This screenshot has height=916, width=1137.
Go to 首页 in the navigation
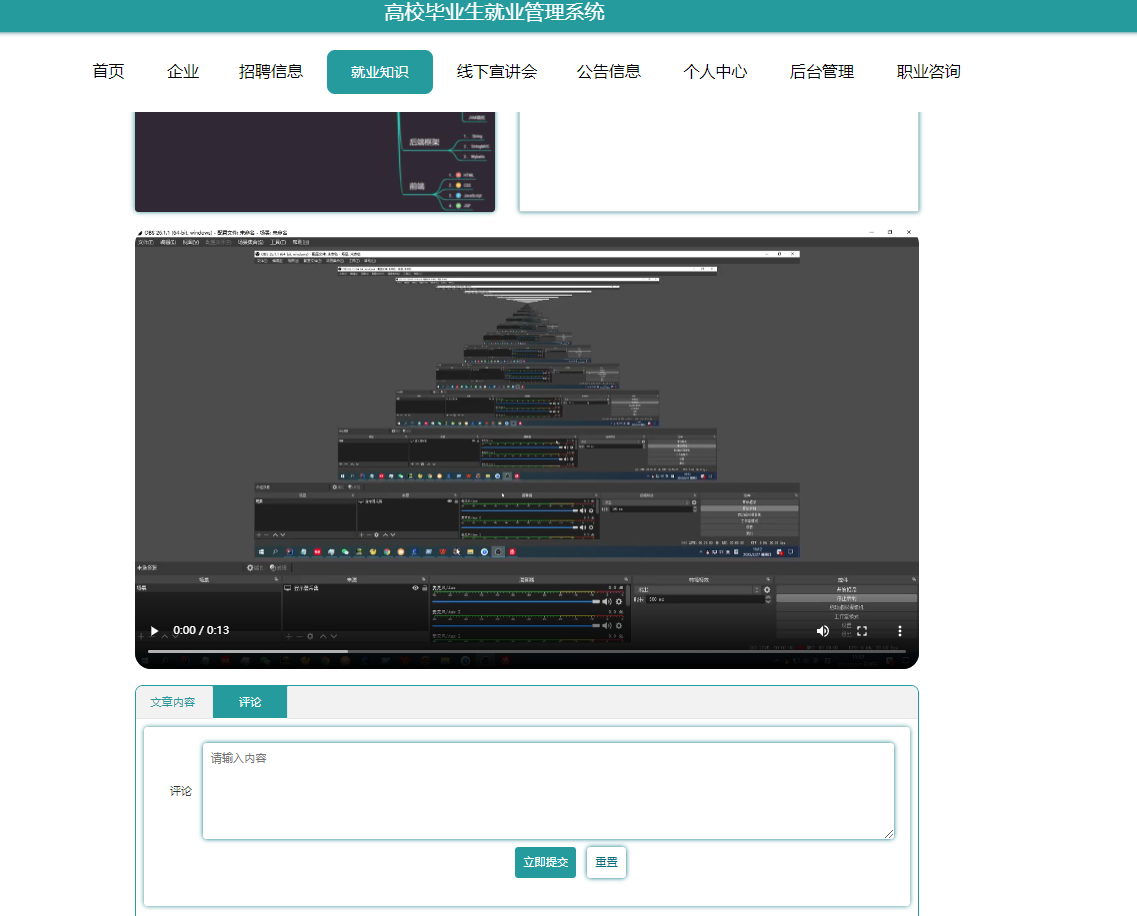point(108,71)
